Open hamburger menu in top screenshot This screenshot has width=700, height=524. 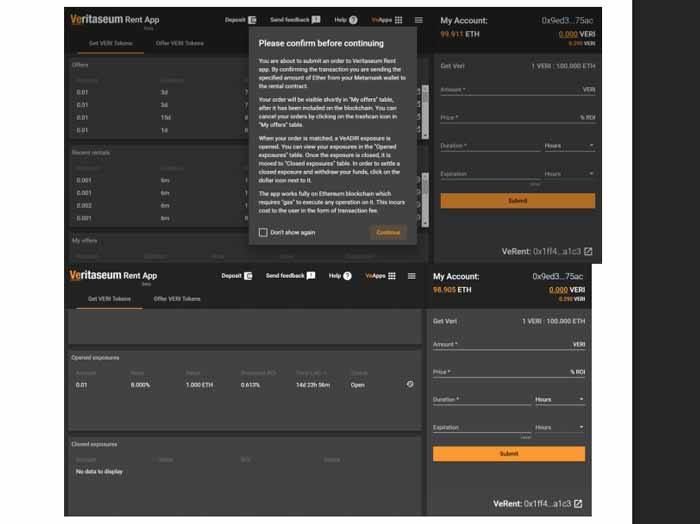point(418,20)
